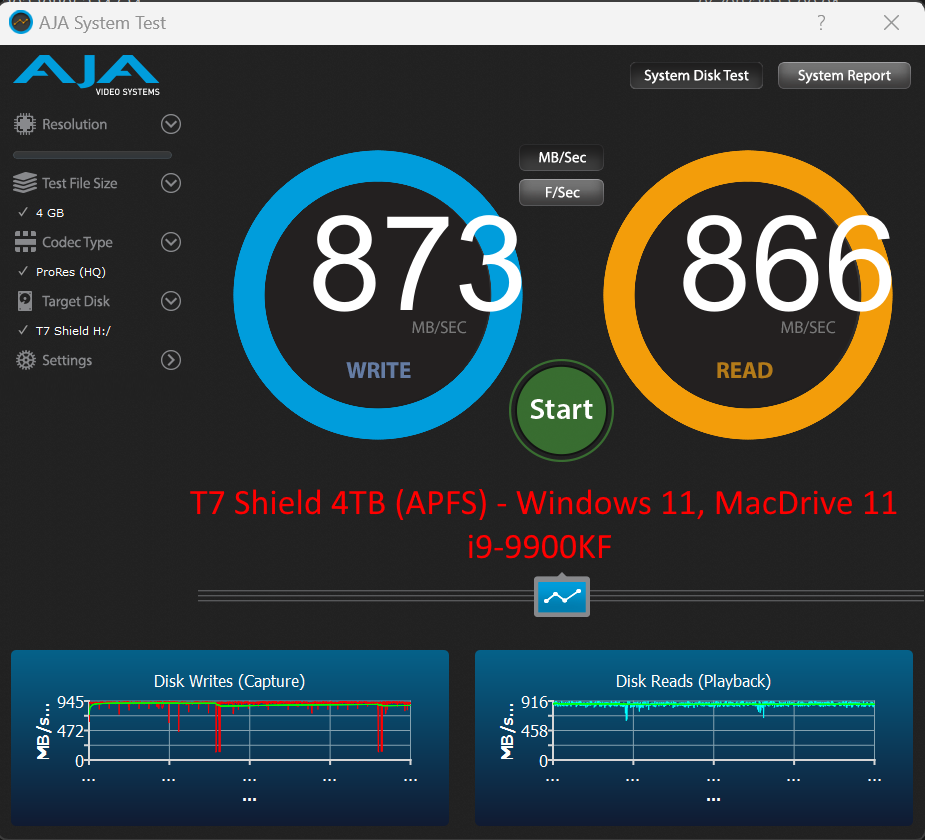Select the T7 Shield H:/ target disk
925x840 pixels.
coord(64,330)
